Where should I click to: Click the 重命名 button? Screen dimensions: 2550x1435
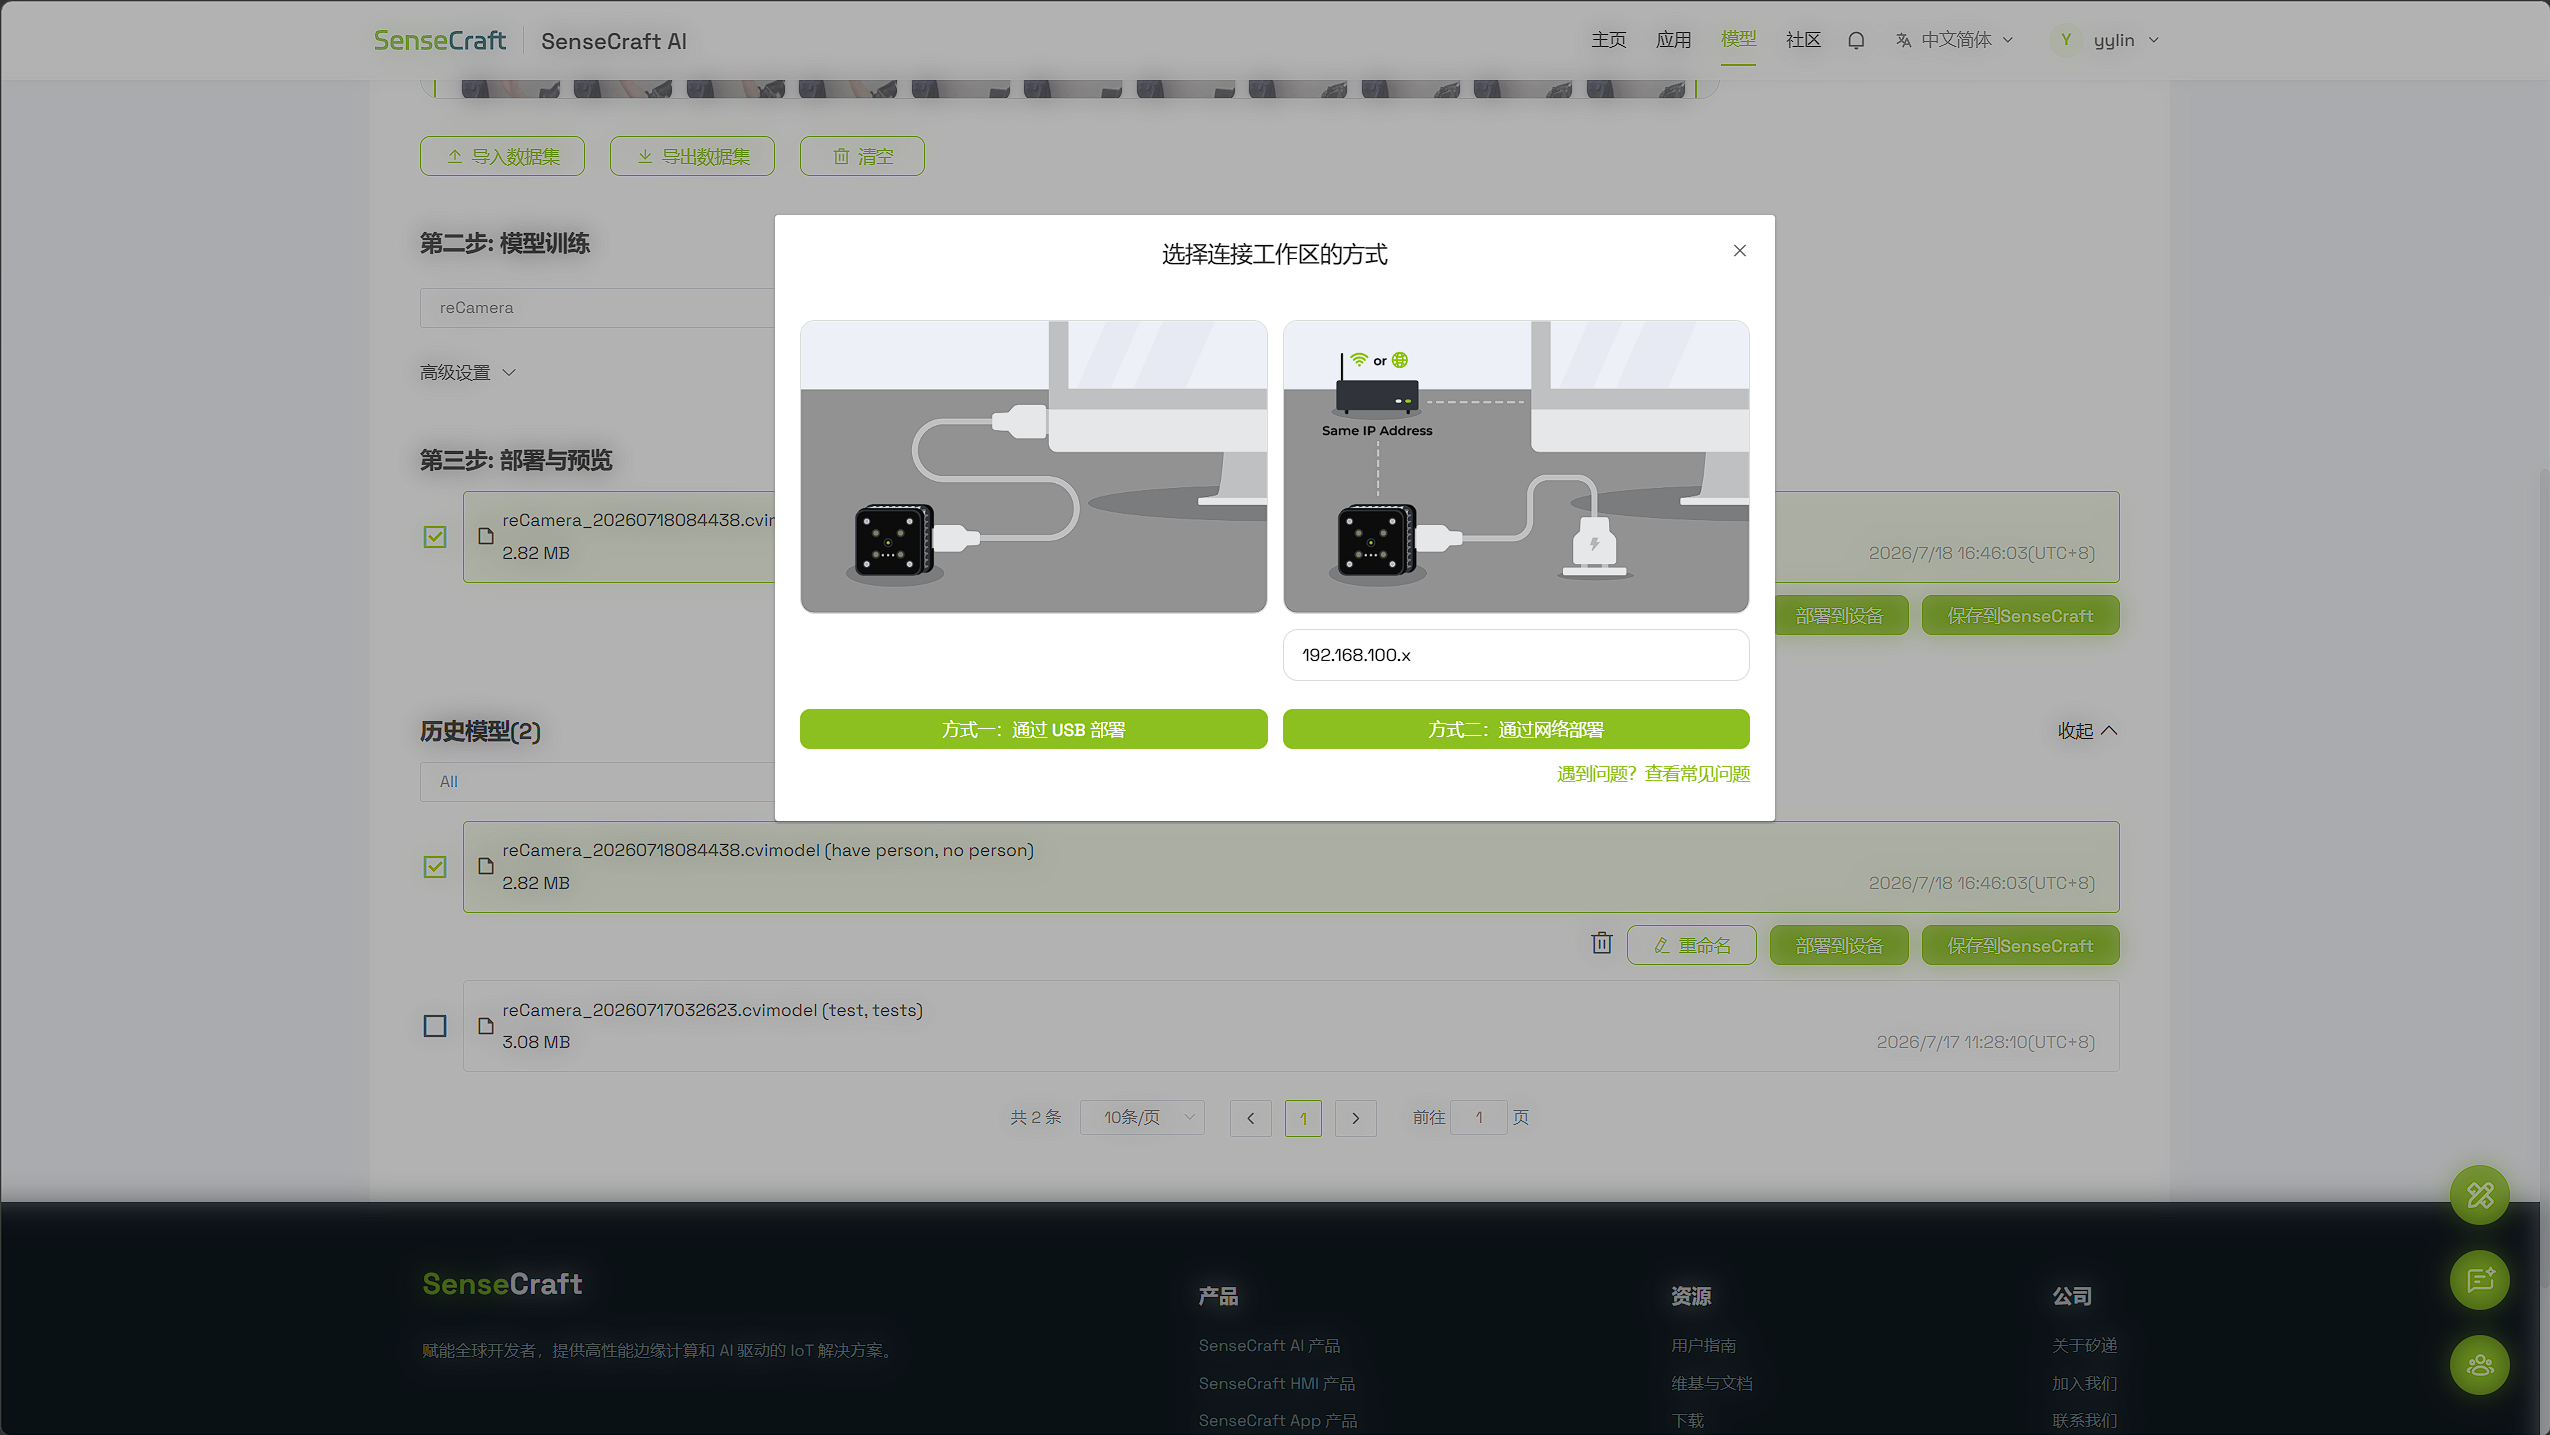(1692, 945)
